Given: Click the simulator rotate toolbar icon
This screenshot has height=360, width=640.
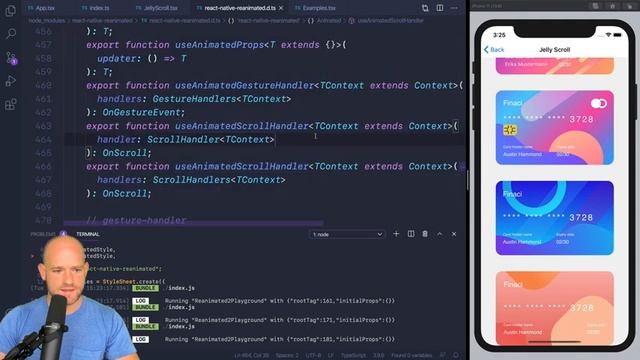Looking at the screenshot, I should pyautogui.click(x=629, y=6).
